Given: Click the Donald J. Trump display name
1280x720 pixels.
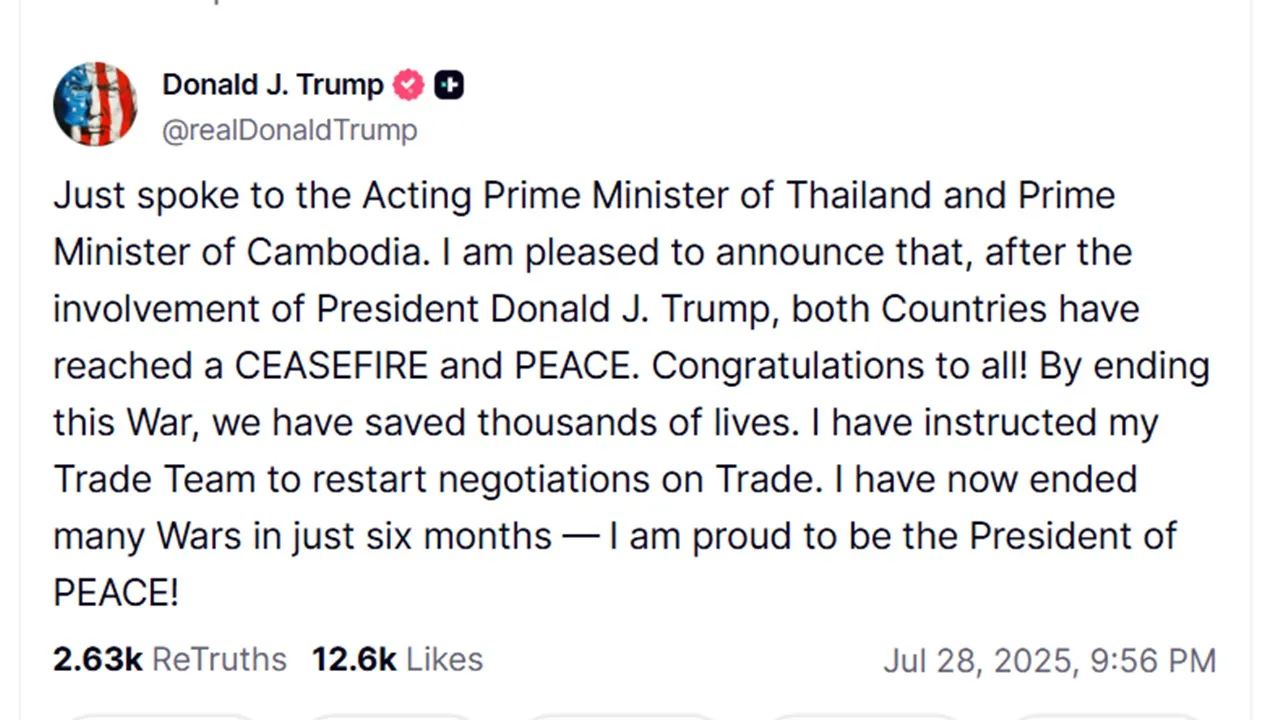Looking at the screenshot, I should coord(272,84).
